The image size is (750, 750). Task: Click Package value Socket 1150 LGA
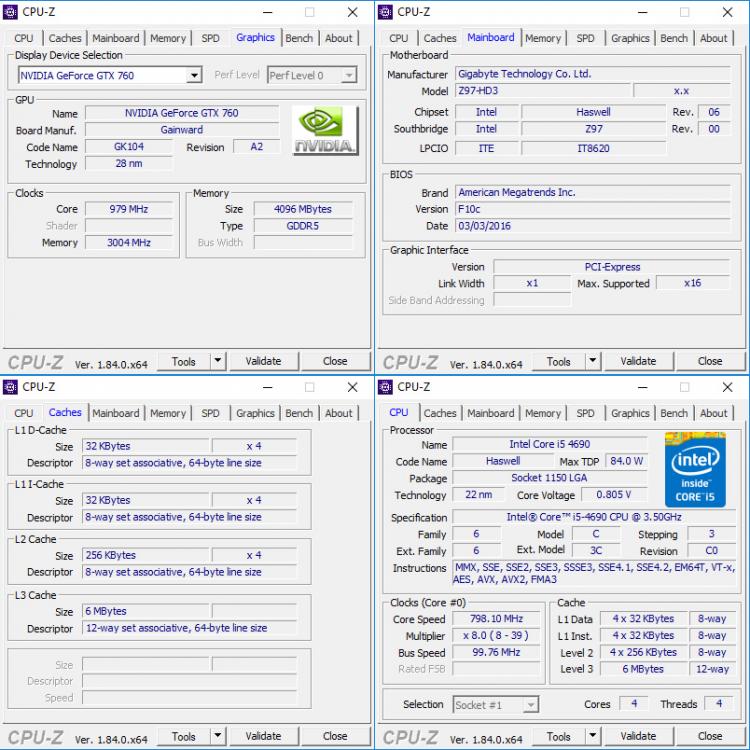click(550, 477)
